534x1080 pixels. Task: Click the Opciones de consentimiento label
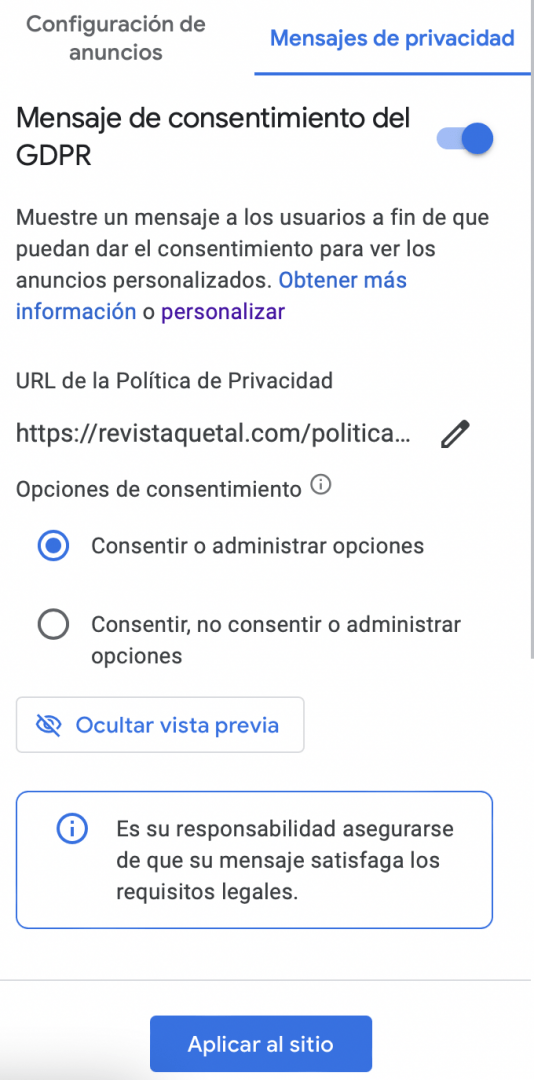(158, 490)
